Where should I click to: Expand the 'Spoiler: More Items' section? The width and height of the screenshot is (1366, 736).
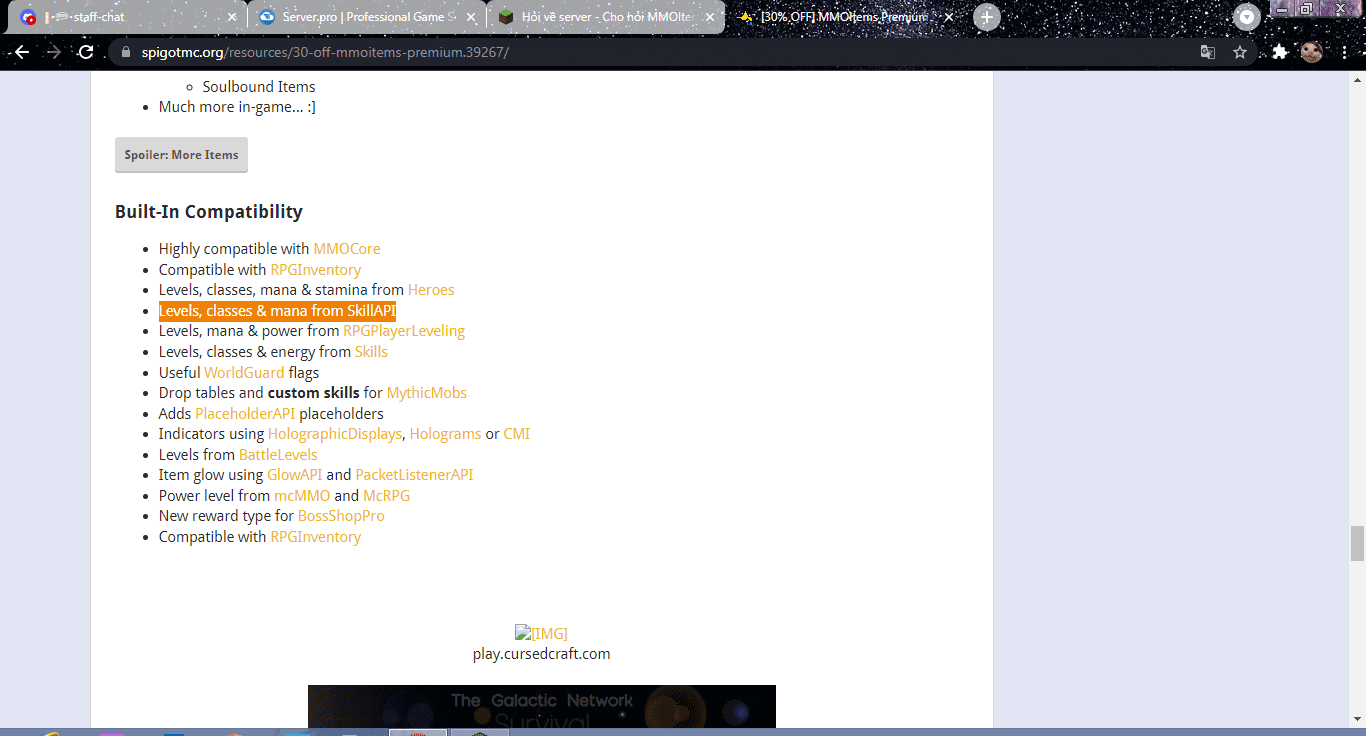(x=181, y=155)
